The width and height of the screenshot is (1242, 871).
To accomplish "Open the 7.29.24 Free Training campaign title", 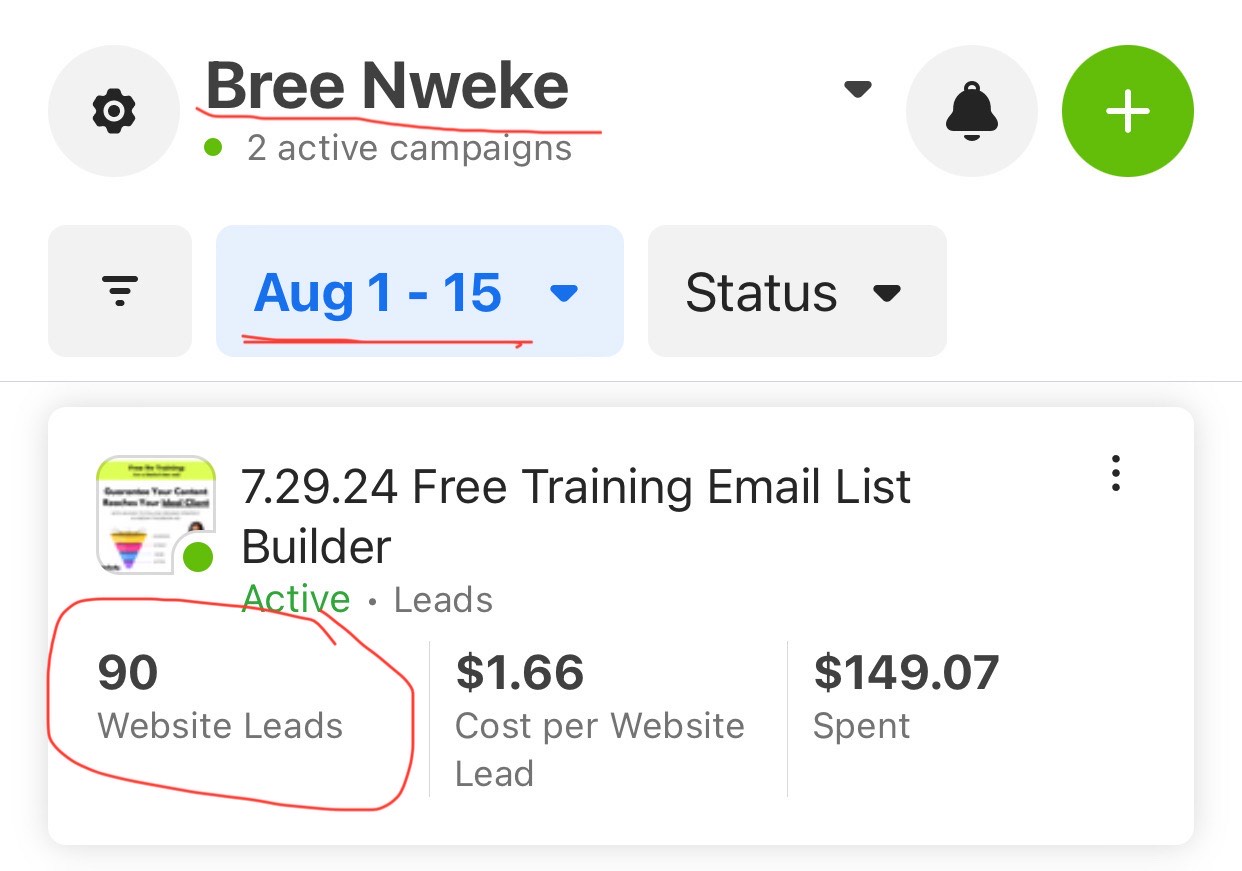I will (x=576, y=516).
